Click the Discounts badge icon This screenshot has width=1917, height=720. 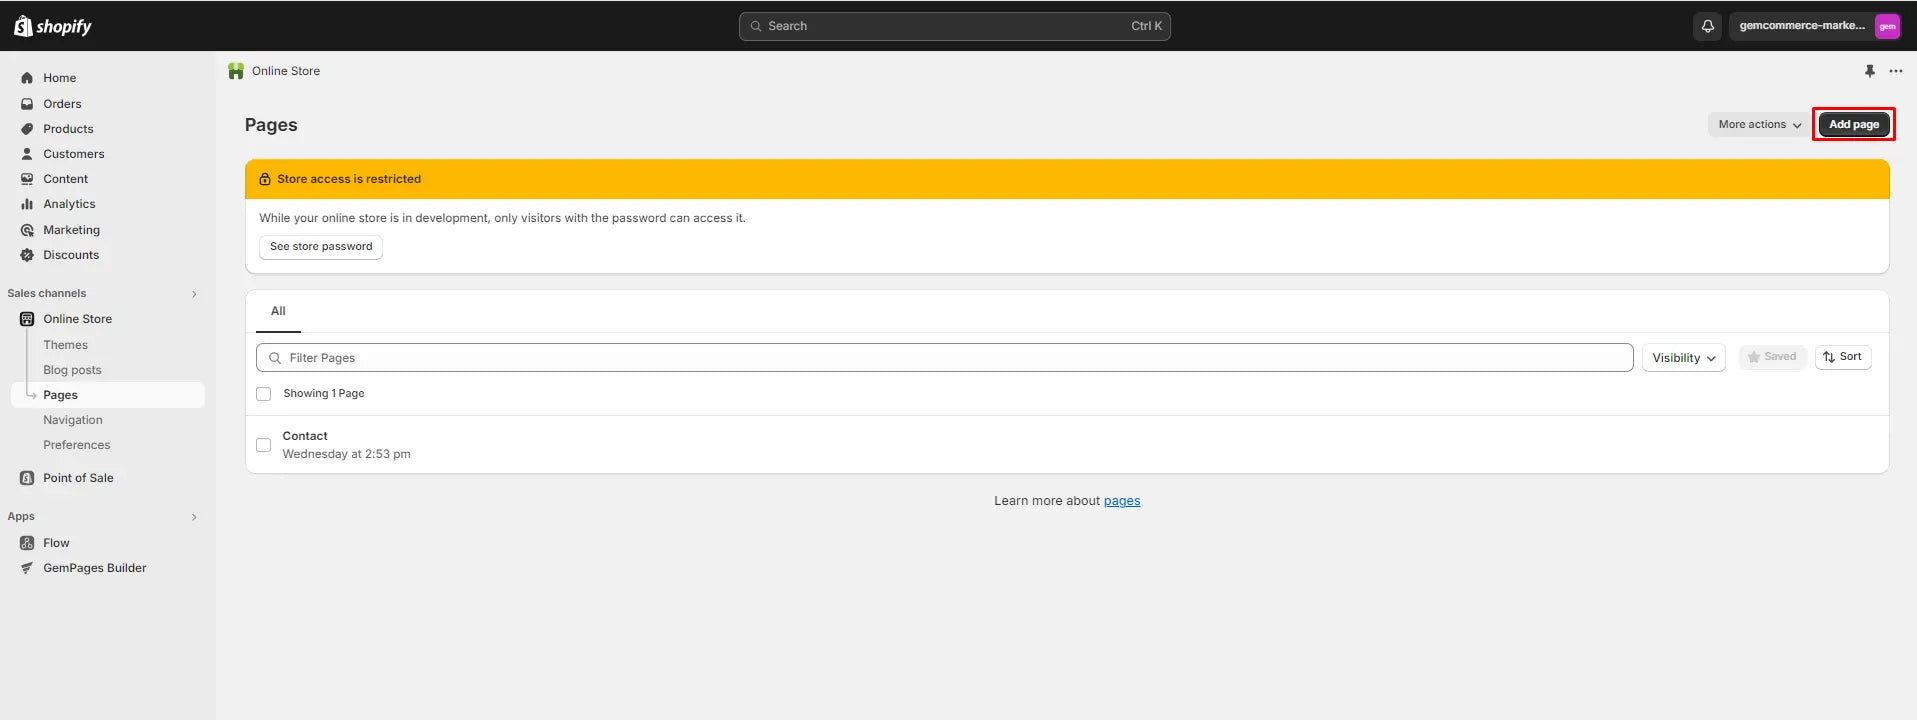27,255
